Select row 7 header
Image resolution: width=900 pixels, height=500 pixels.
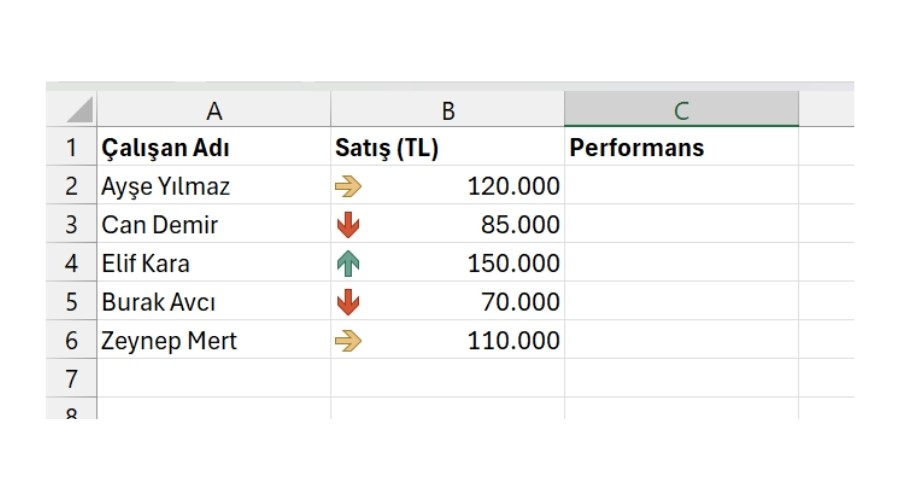click(71, 379)
